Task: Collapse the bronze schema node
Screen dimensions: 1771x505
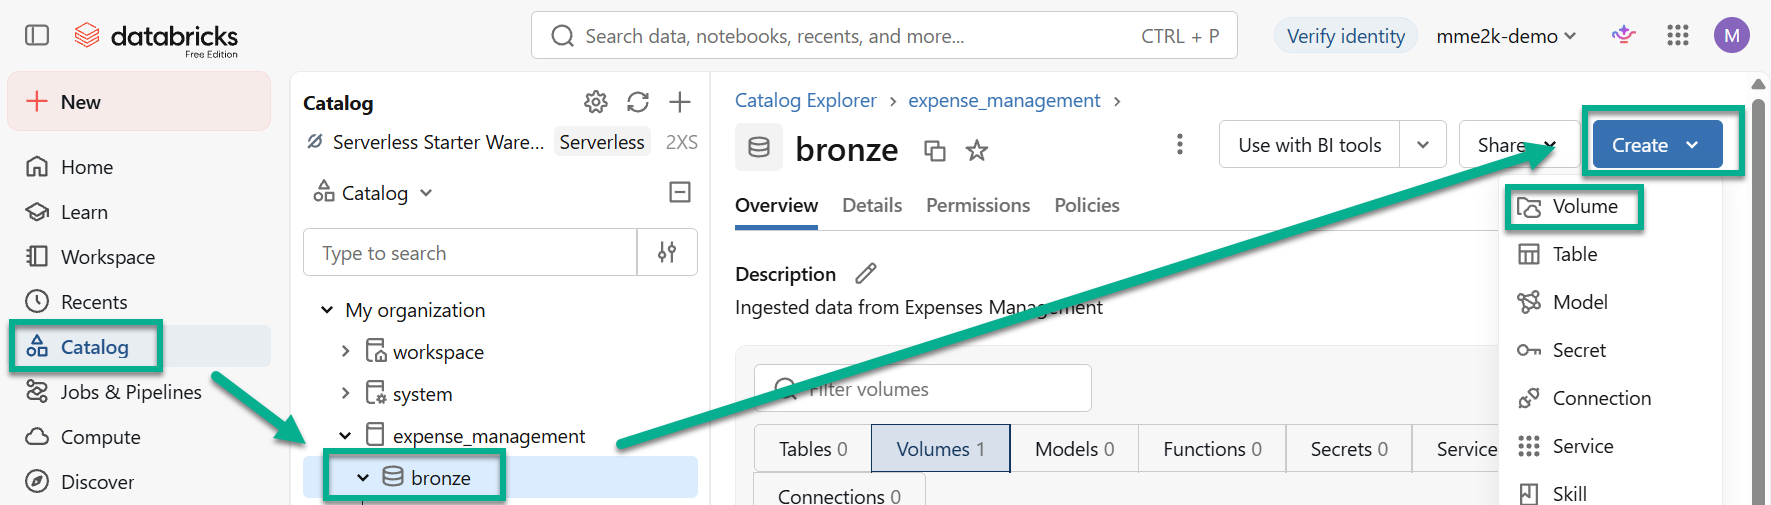Action: point(363,478)
